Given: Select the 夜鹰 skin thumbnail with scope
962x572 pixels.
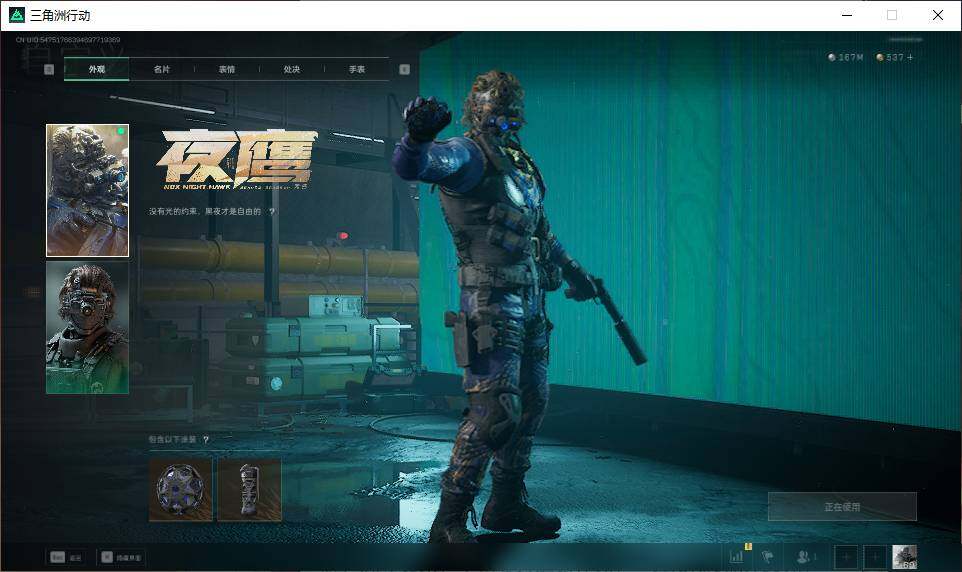Looking at the screenshot, I should point(87,190).
